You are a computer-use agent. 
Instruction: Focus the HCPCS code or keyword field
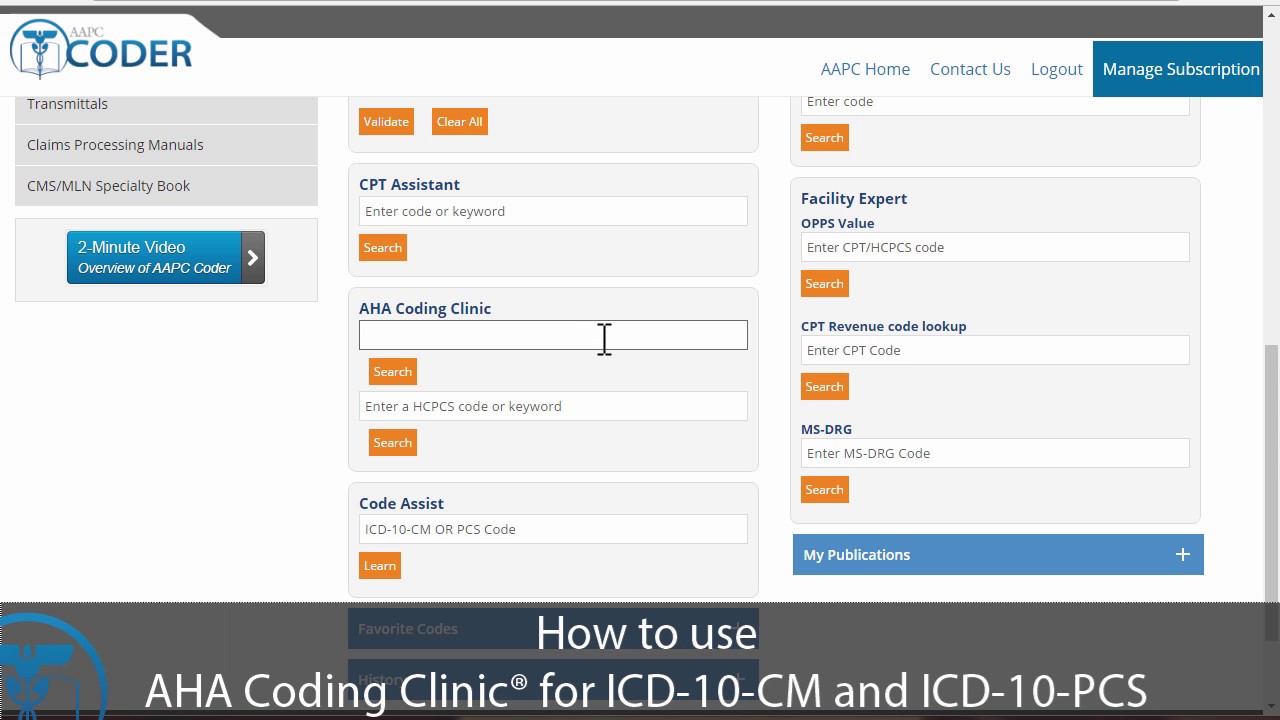(553, 406)
